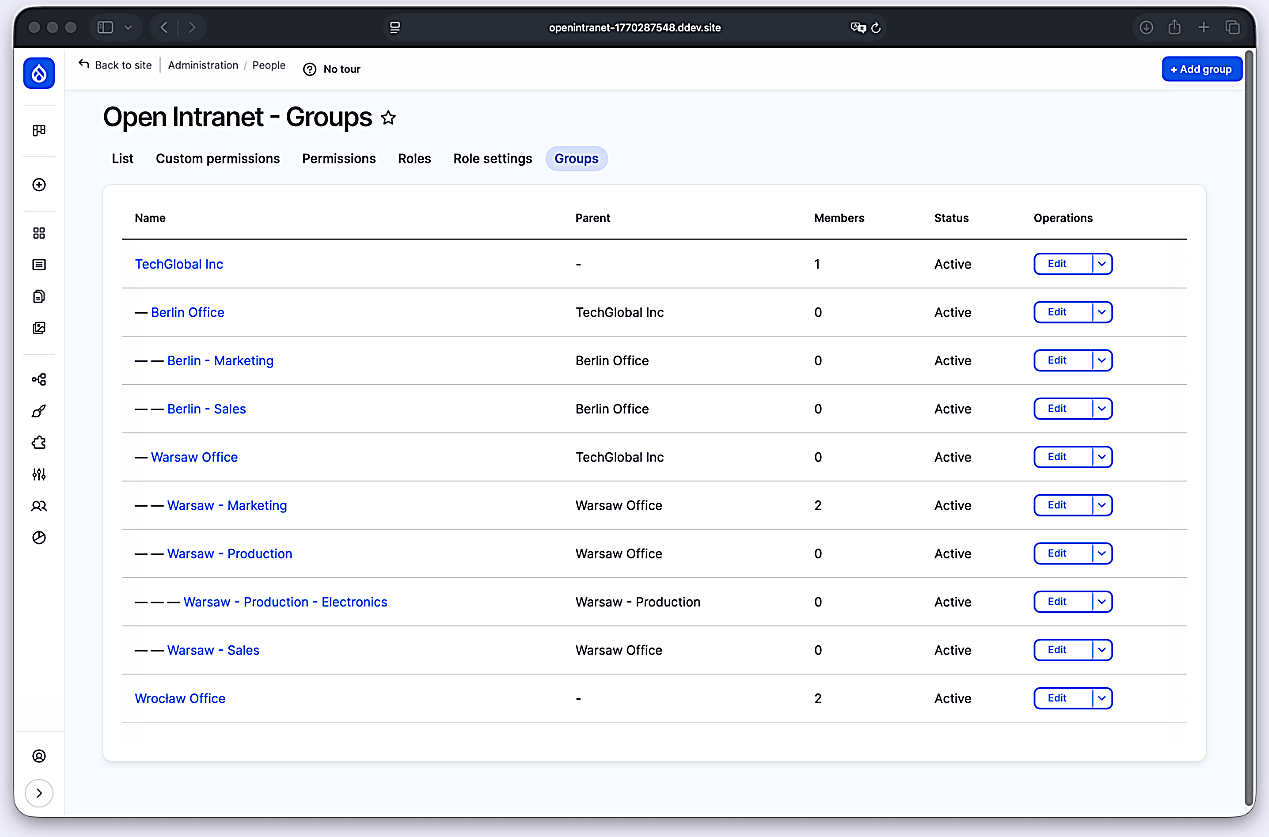Click the Create plus-circle sidebar icon
This screenshot has width=1269, height=837.
tap(39, 185)
